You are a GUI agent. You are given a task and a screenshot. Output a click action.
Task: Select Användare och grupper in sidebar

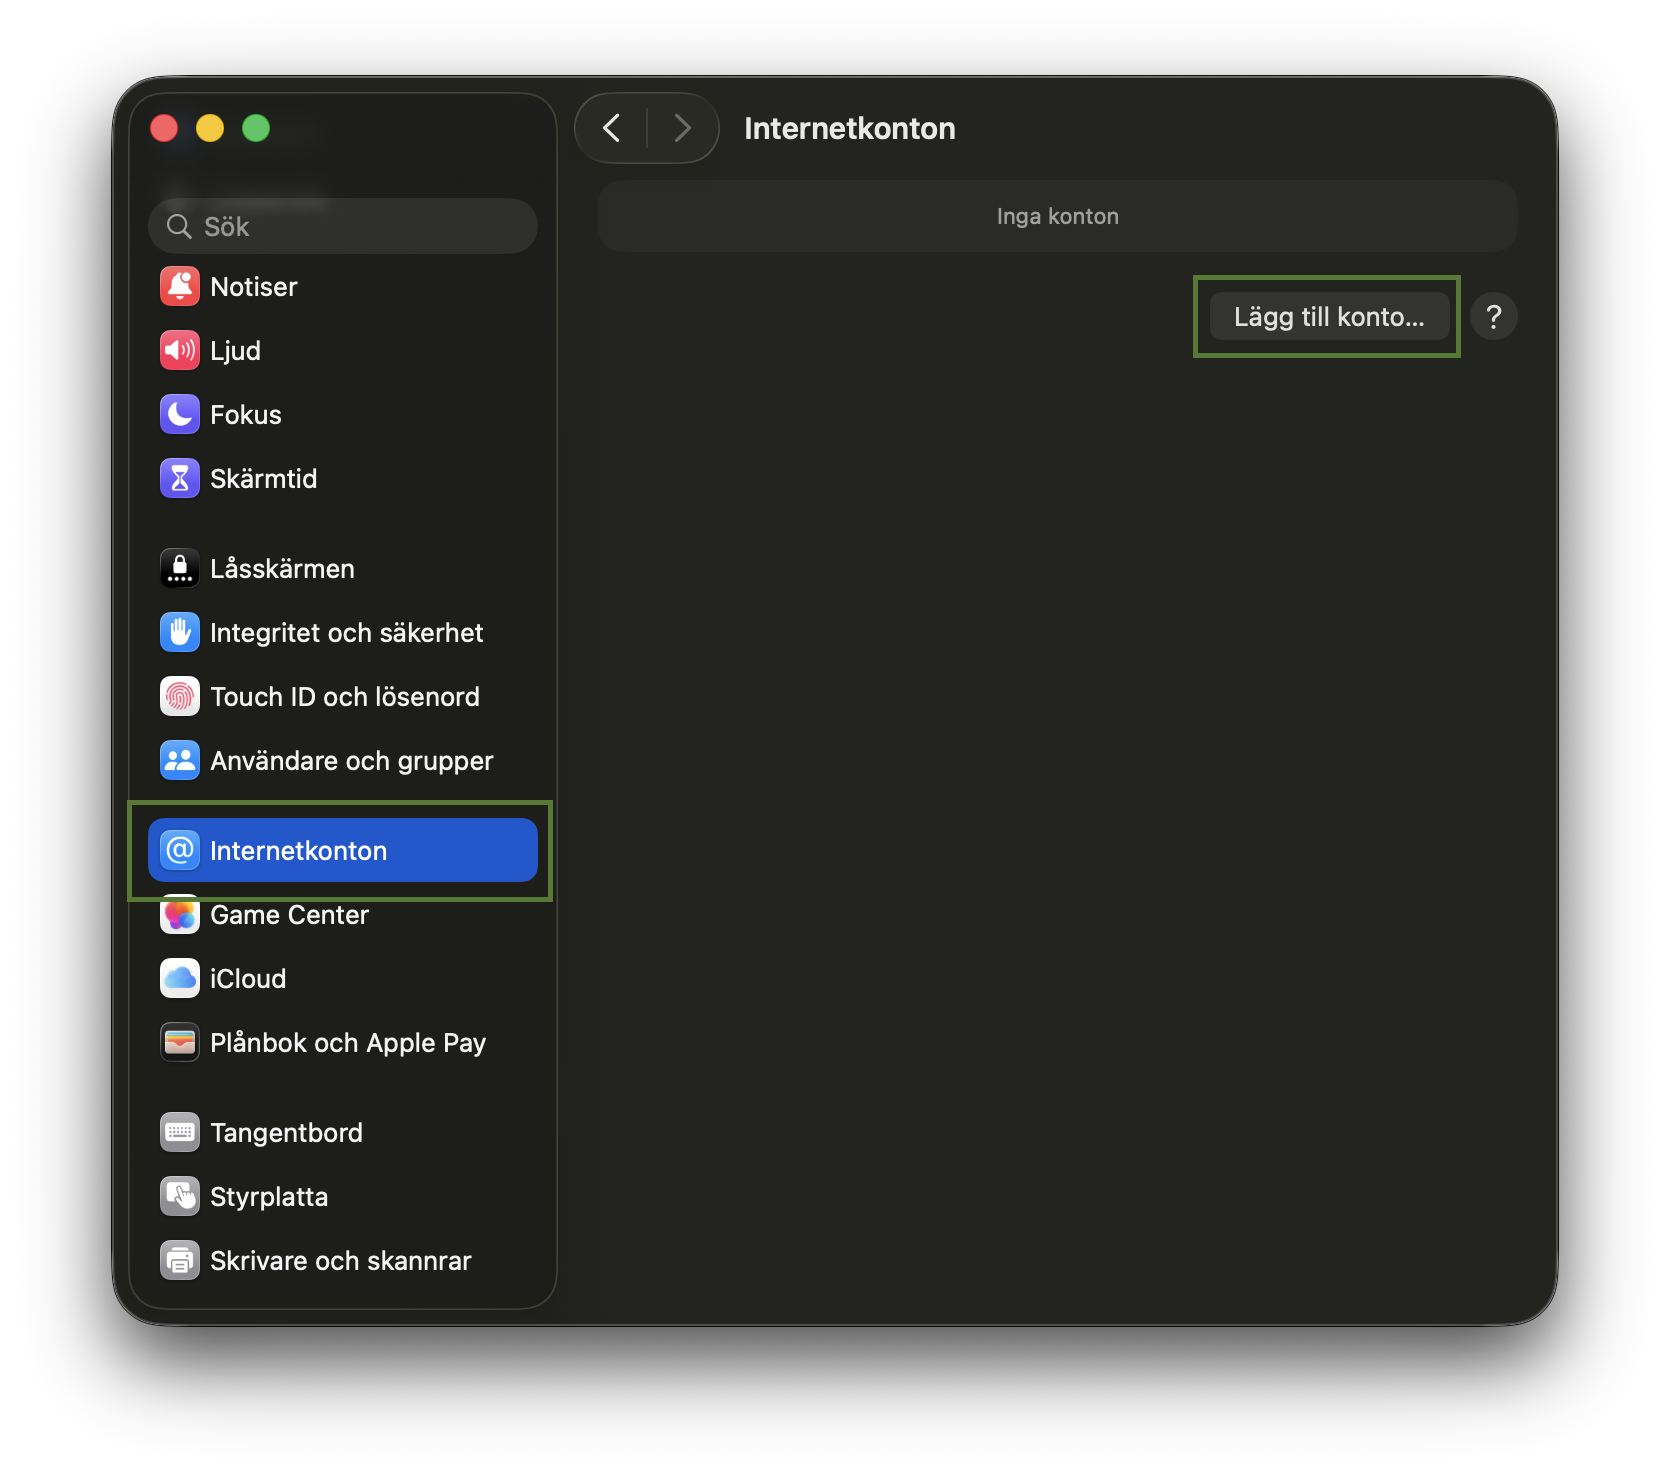[x=351, y=761]
